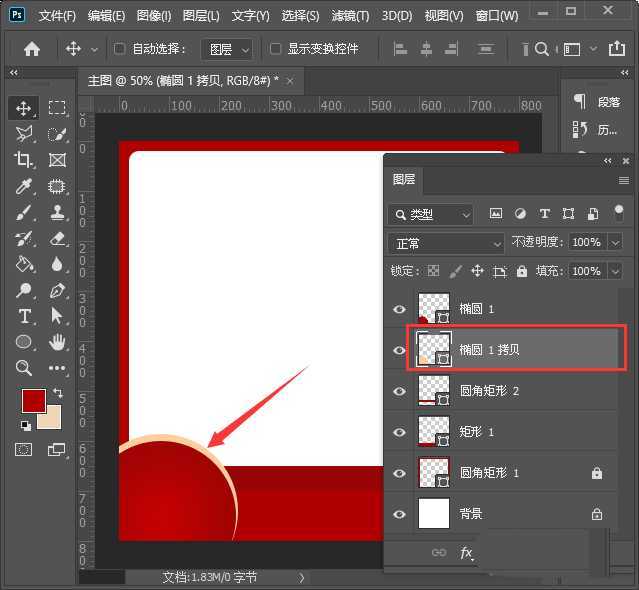Image resolution: width=639 pixels, height=590 pixels.
Task: Open the 类型 layer filter dropdown
Action: tap(431, 214)
